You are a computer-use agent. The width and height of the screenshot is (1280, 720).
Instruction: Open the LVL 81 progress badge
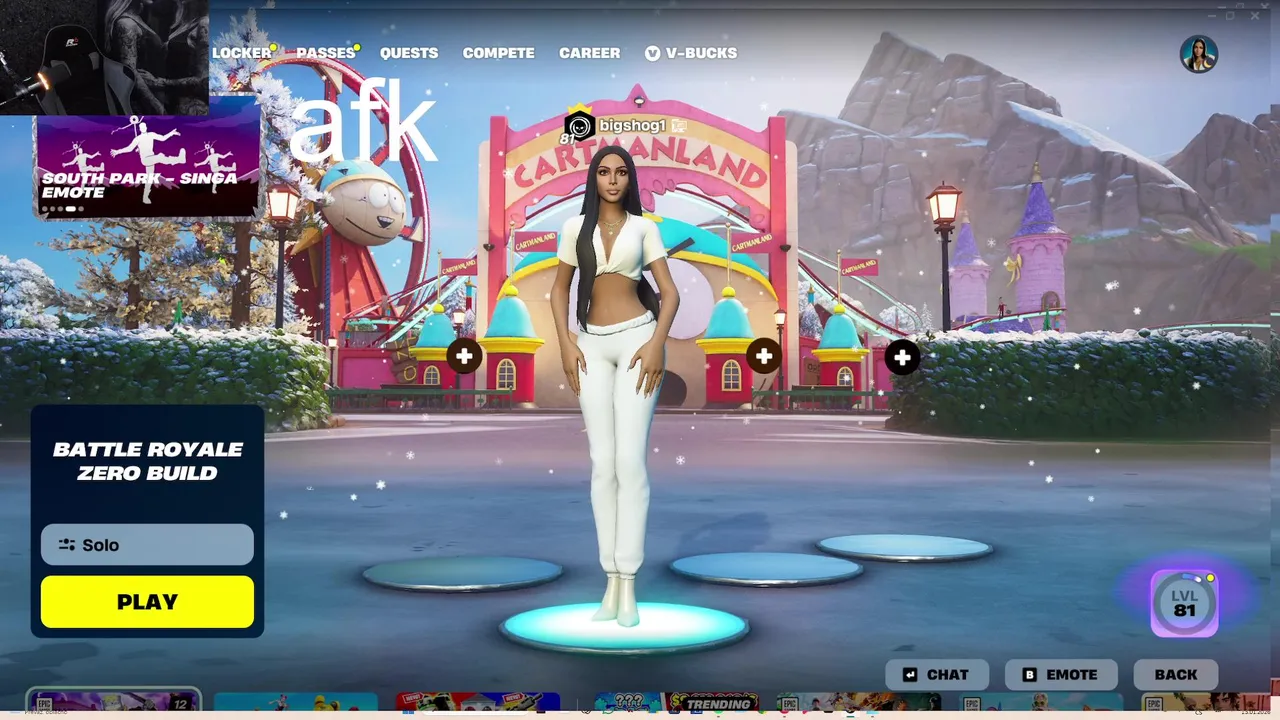[1184, 604]
